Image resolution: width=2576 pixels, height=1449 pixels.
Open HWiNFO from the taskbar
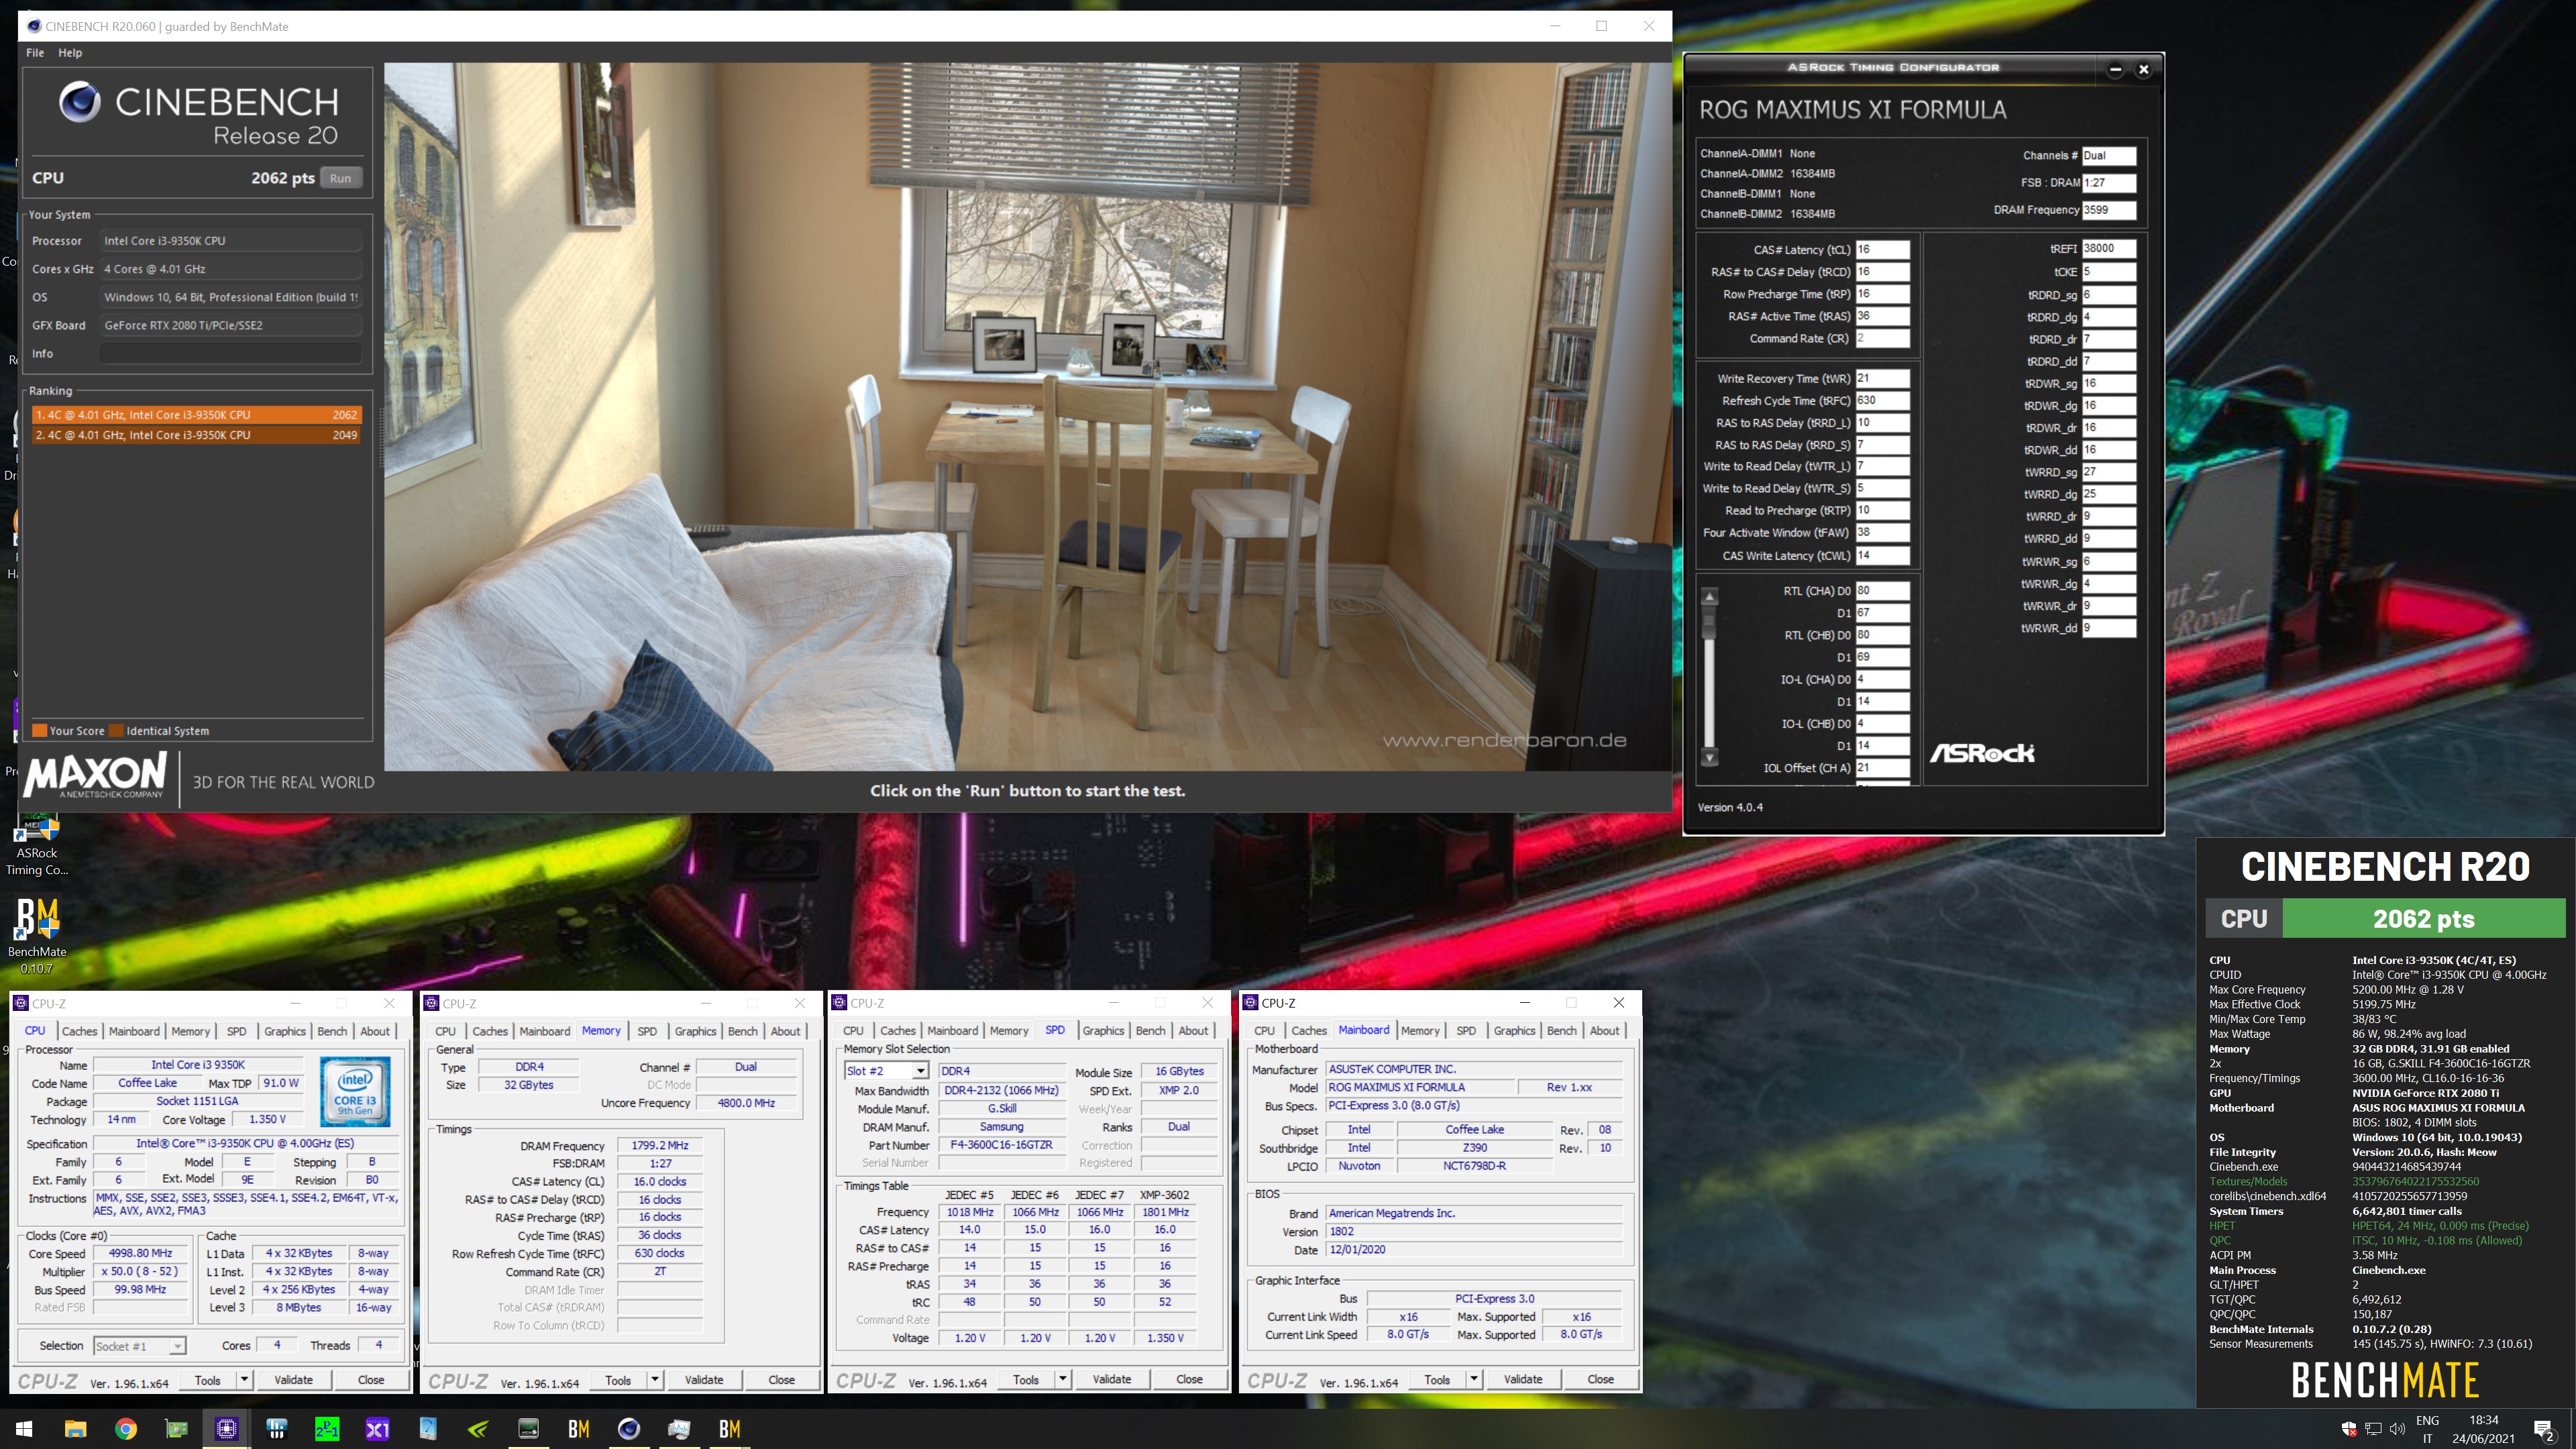pyautogui.click(x=277, y=1429)
